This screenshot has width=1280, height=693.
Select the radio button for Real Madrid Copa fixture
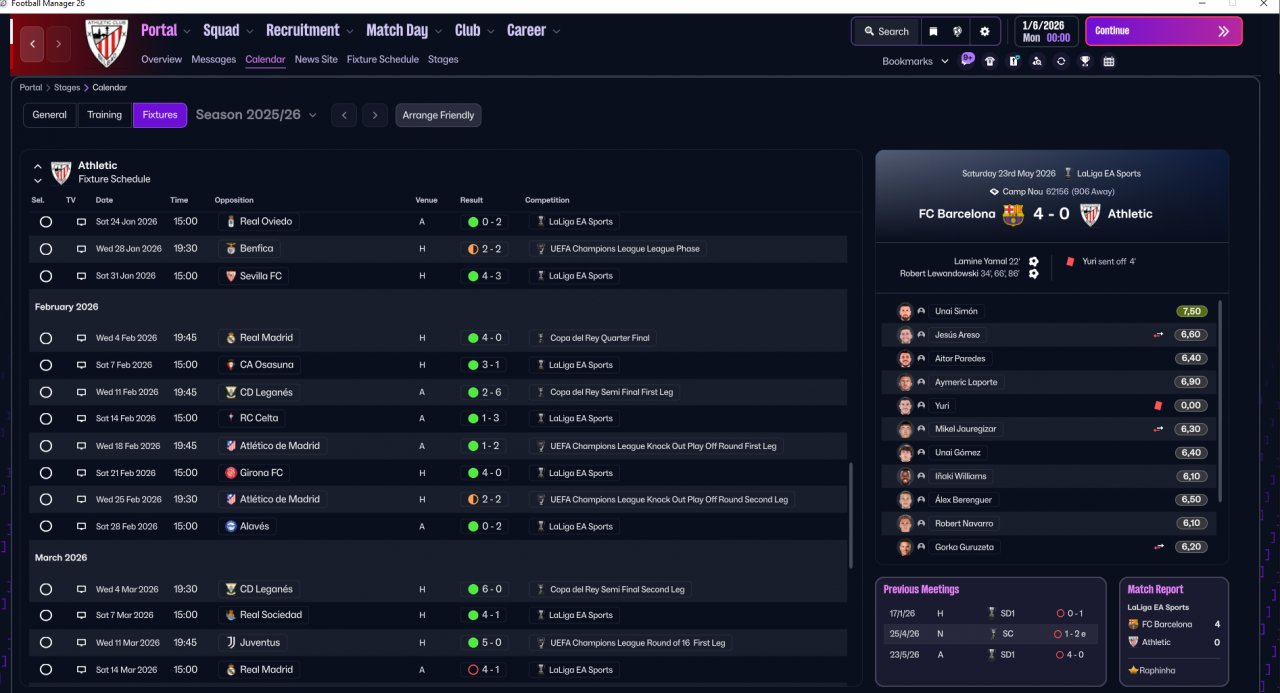pyautogui.click(x=46, y=338)
